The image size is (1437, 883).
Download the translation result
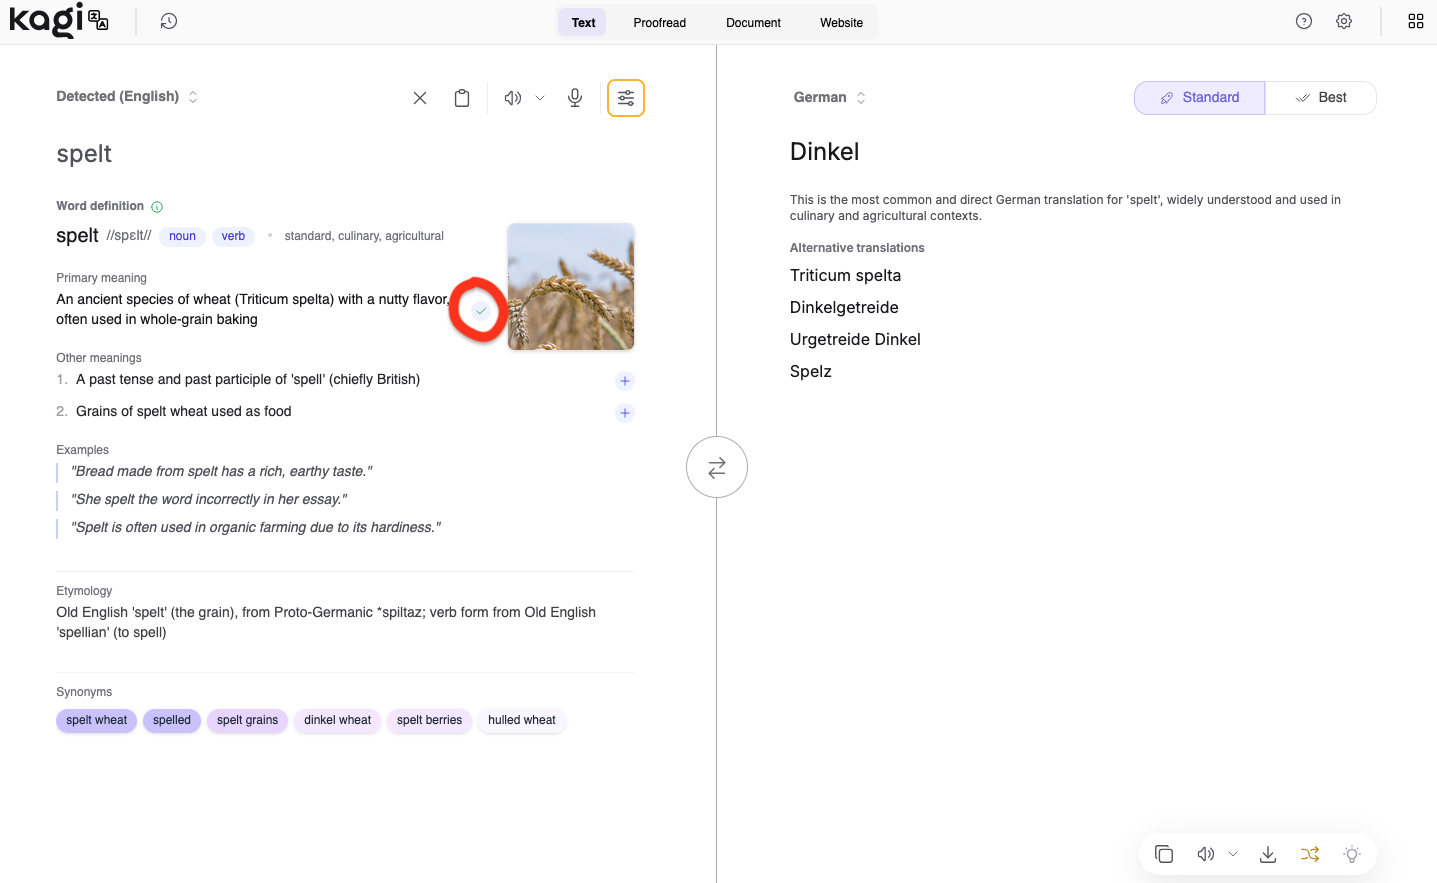coord(1268,854)
